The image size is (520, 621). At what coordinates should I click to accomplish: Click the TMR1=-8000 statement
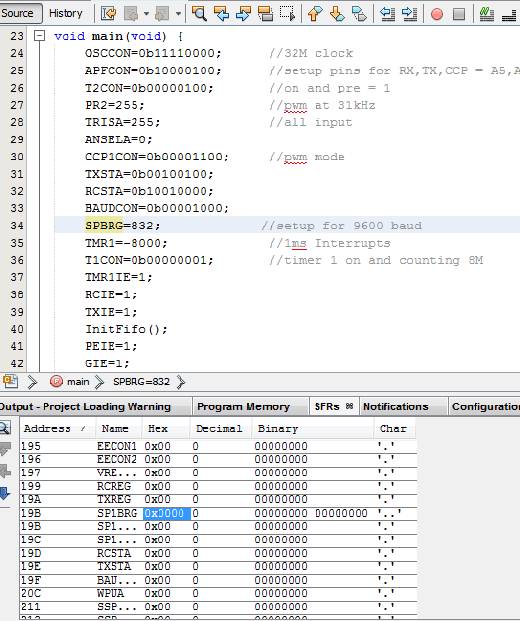point(126,243)
